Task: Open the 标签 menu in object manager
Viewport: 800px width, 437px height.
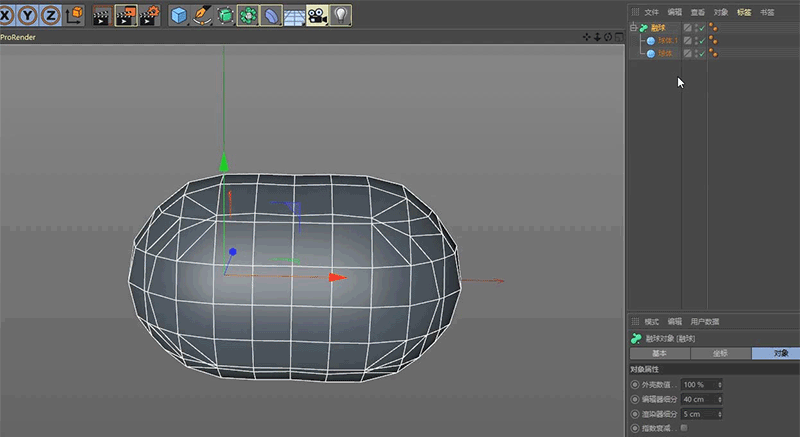Action: 744,12
